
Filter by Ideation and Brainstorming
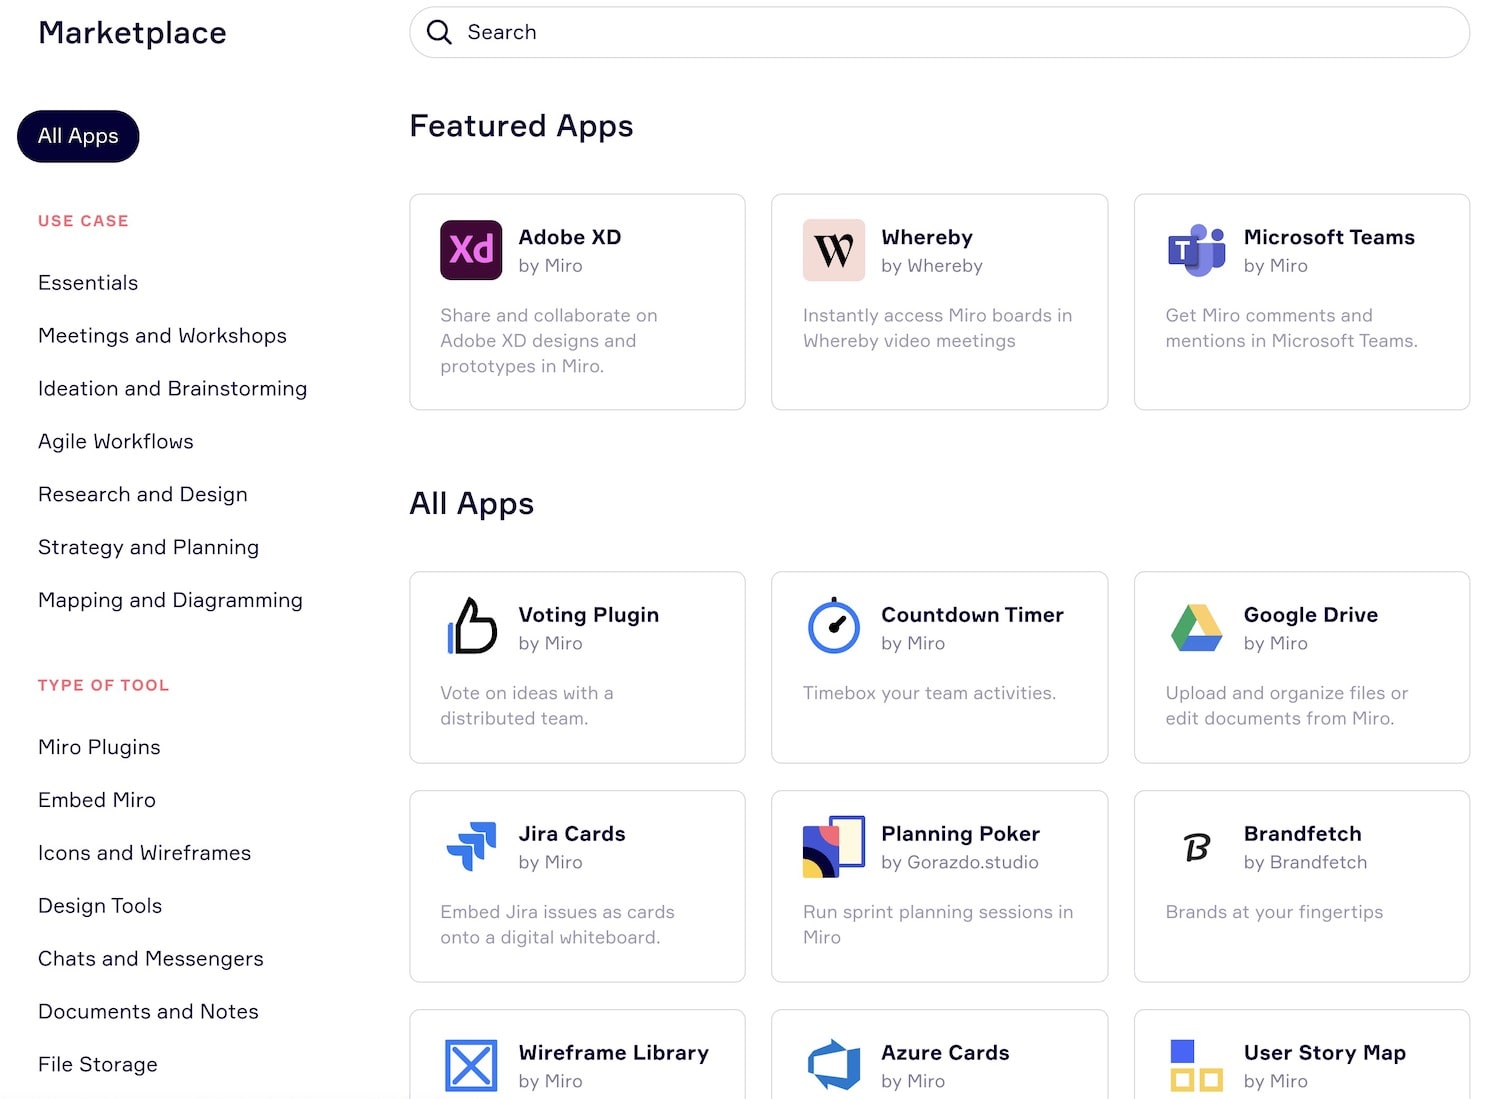pos(172,389)
